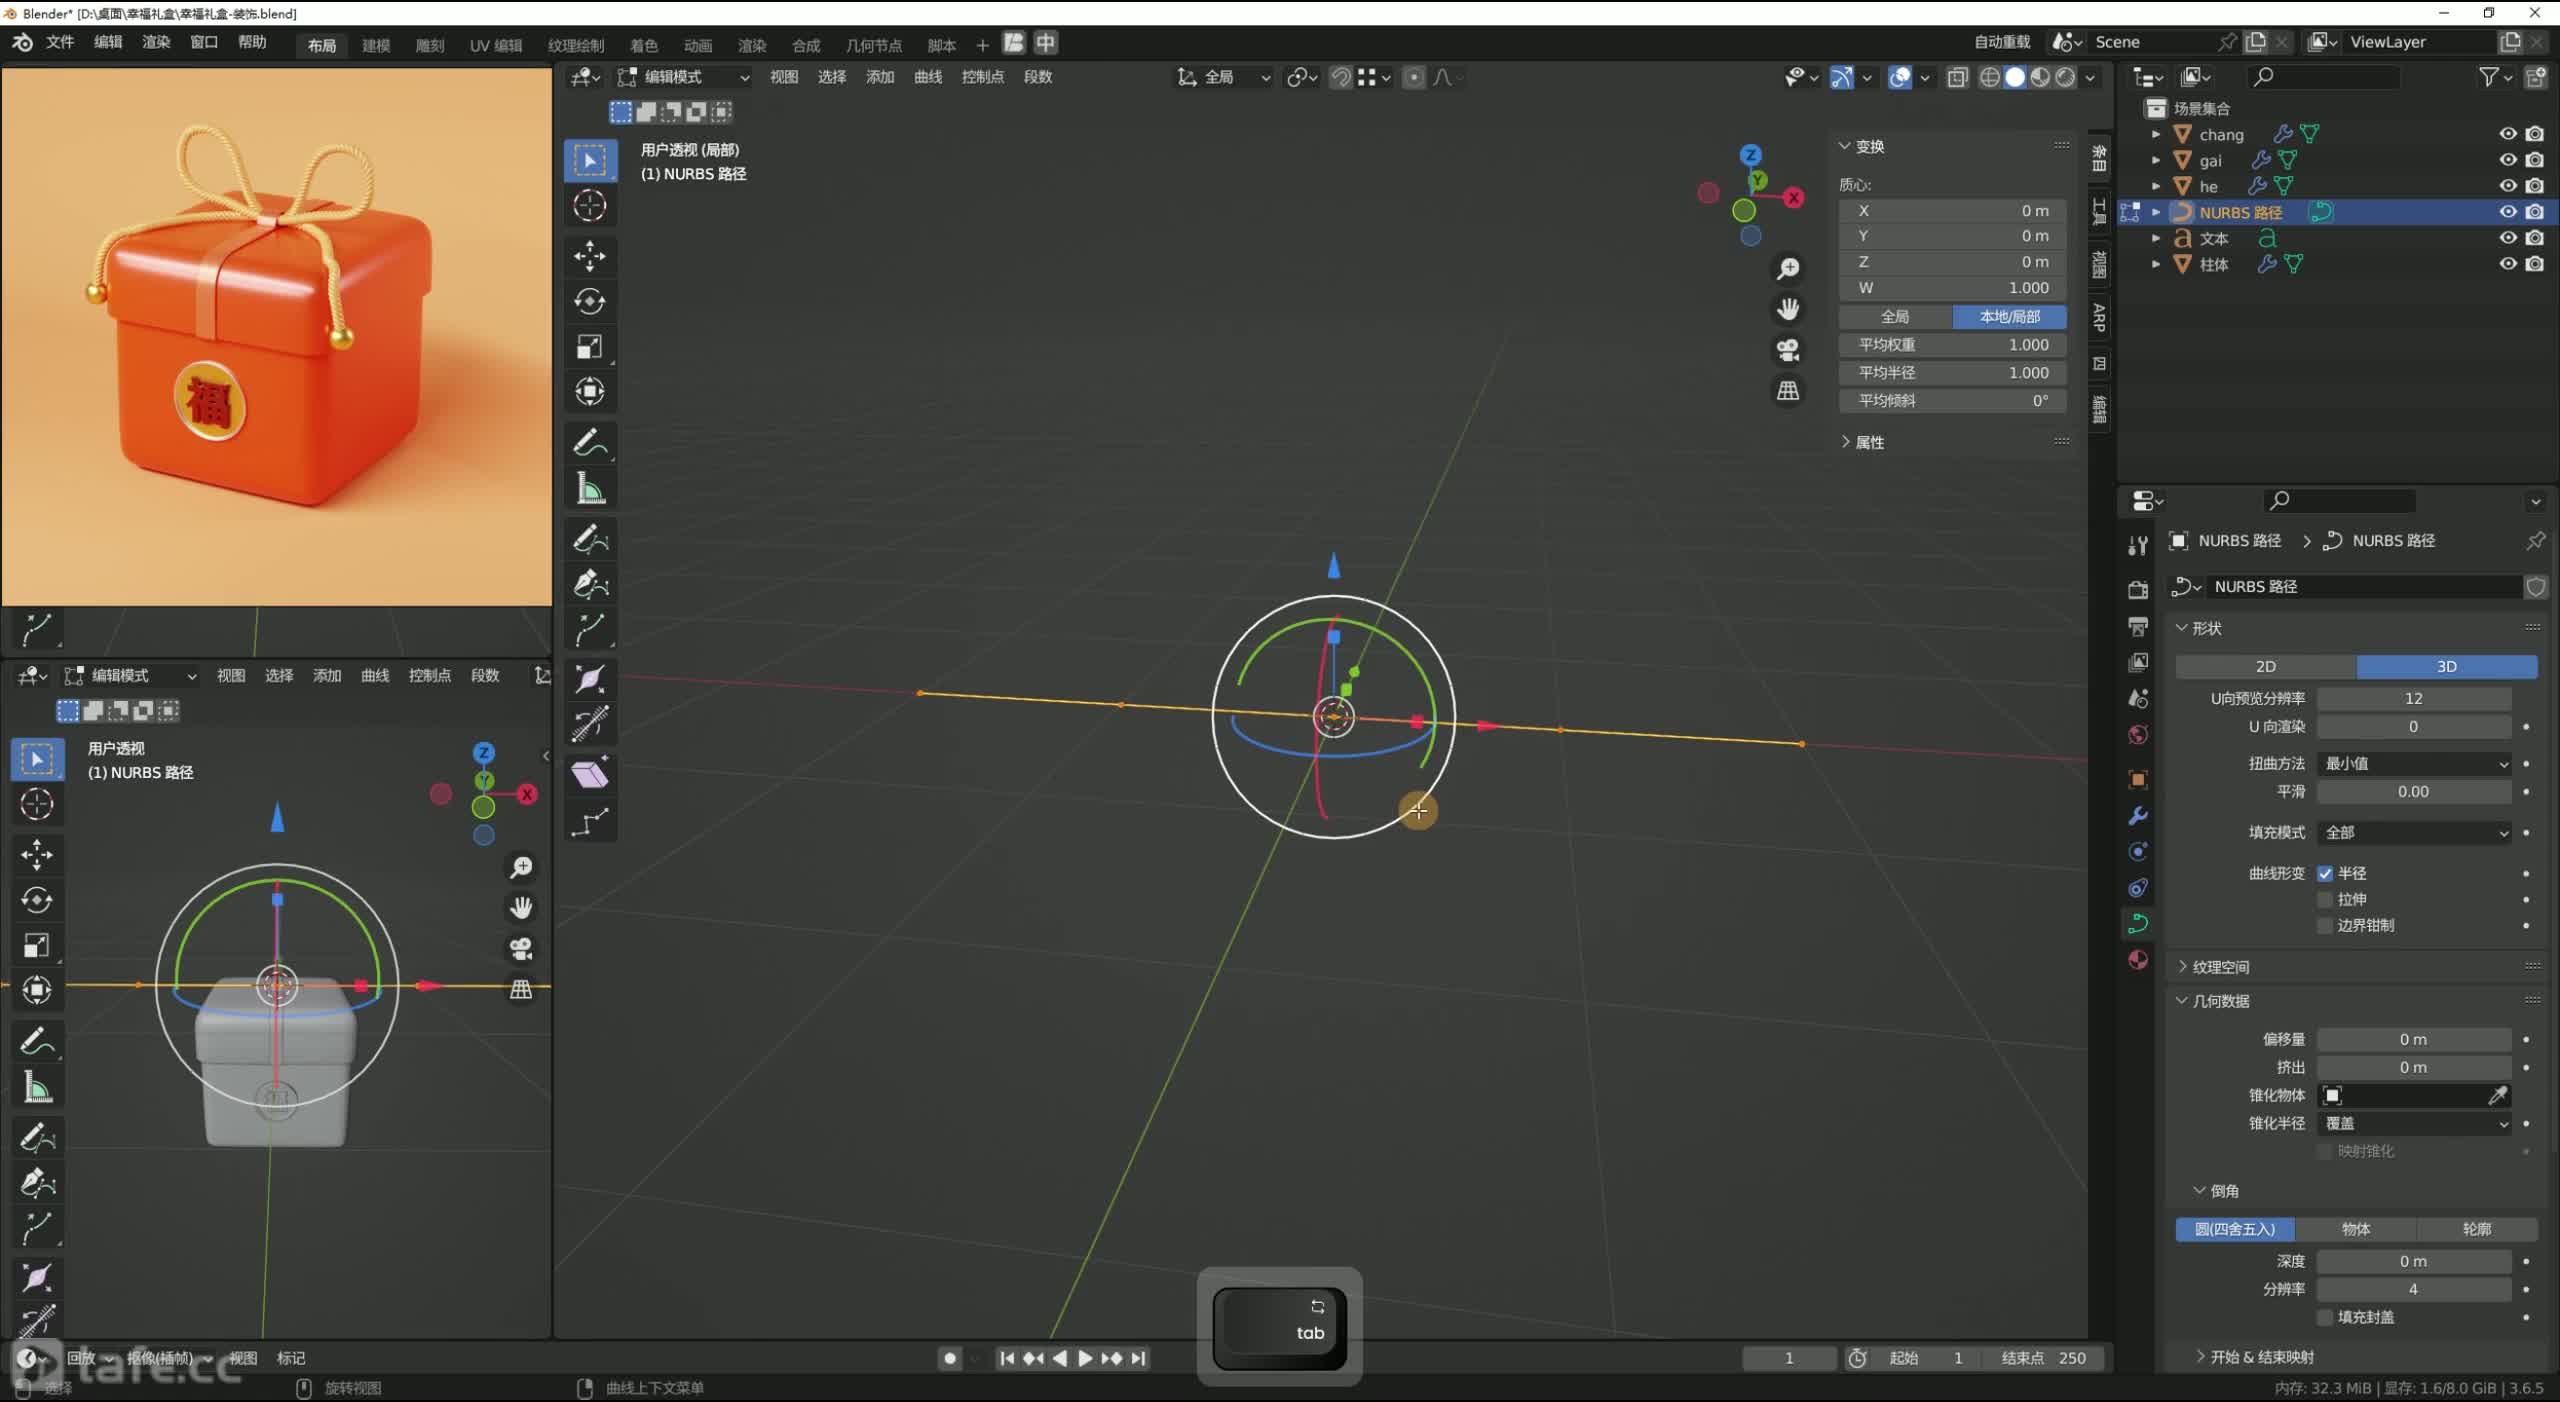This screenshot has height=1402, width=2560.
Task: Open the 文件 menu
Action: (60, 42)
